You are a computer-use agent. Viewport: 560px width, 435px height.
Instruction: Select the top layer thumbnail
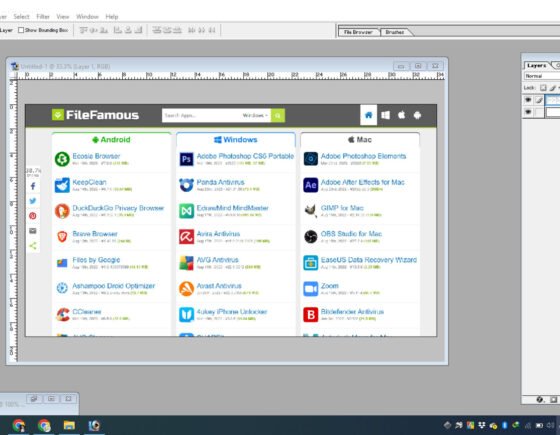[553, 100]
